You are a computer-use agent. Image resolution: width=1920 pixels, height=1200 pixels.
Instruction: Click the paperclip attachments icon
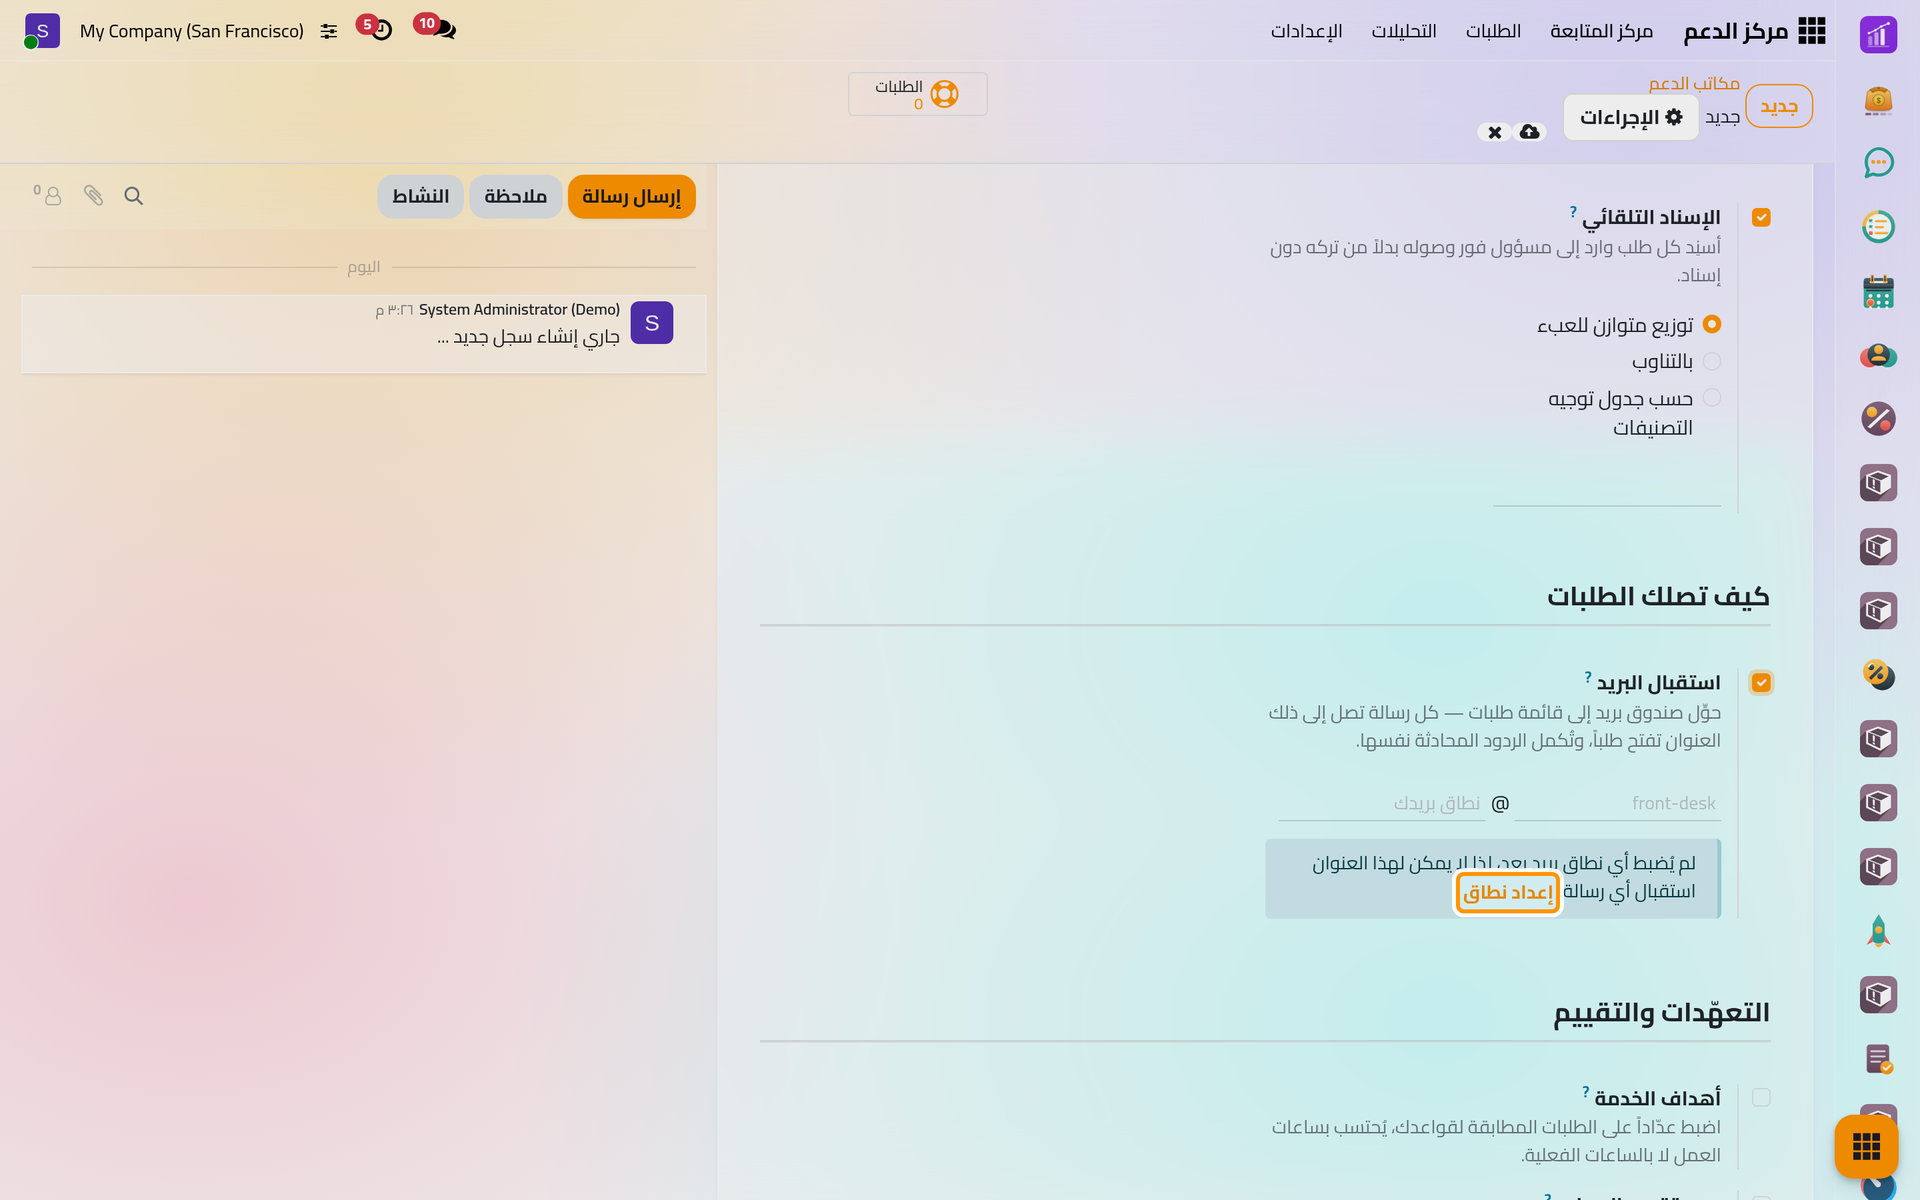(x=93, y=196)
